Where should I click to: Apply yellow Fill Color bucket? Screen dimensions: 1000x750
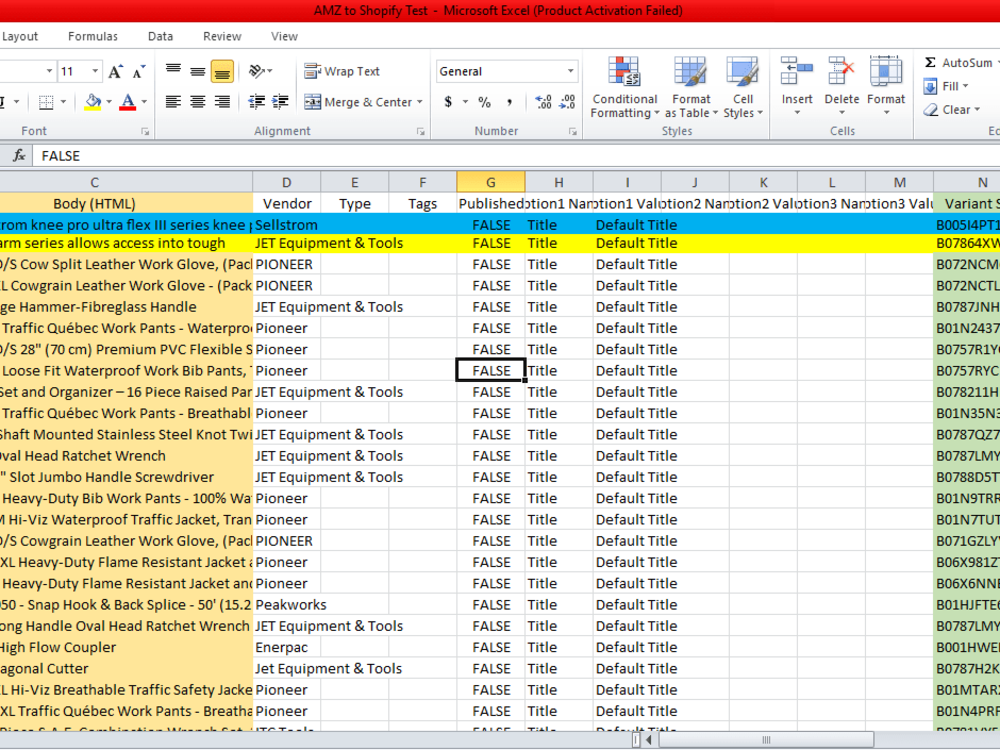[x=93, y=102]
